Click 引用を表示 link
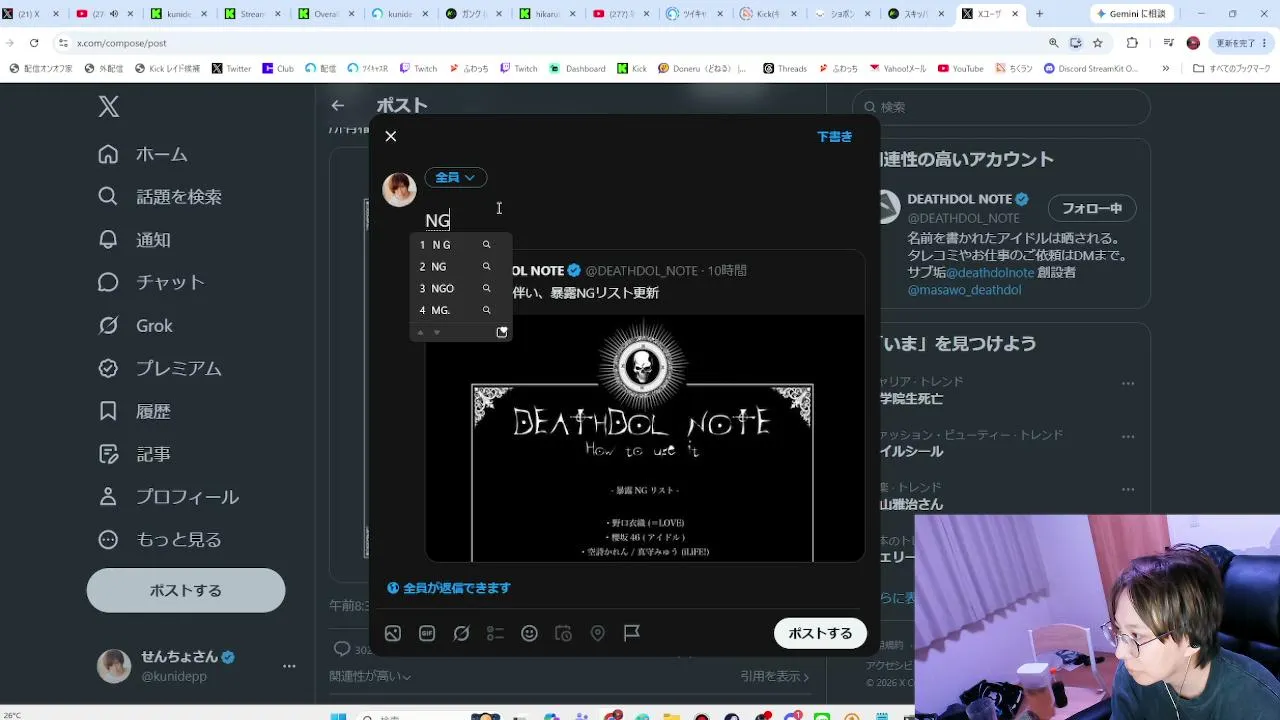This screenshot has width=1280, height=720. (x=775, y=677)
